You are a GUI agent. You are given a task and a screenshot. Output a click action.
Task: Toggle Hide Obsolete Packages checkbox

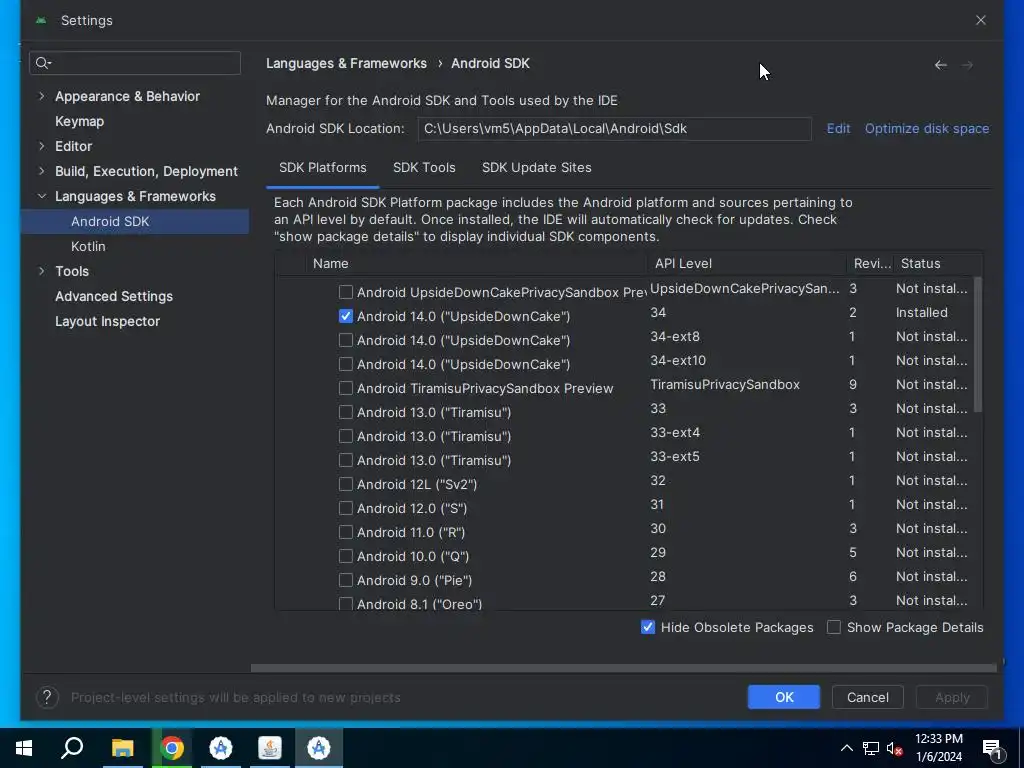[647, 627]
